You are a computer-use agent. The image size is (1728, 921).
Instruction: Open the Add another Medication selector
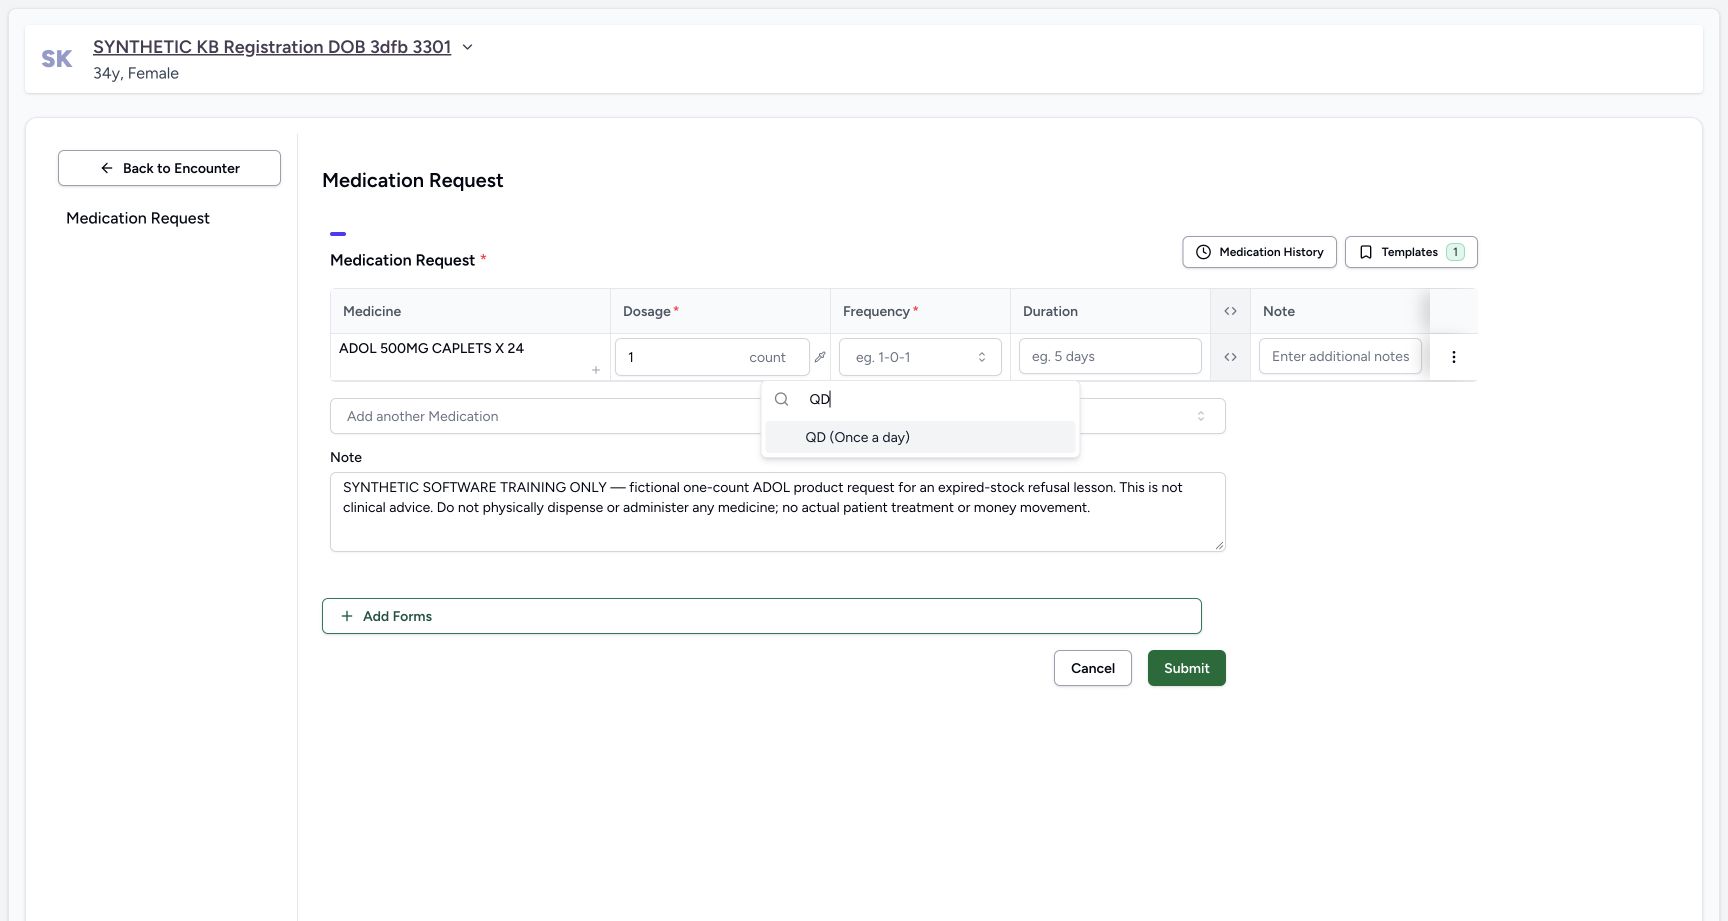click(x=777, y=416)
